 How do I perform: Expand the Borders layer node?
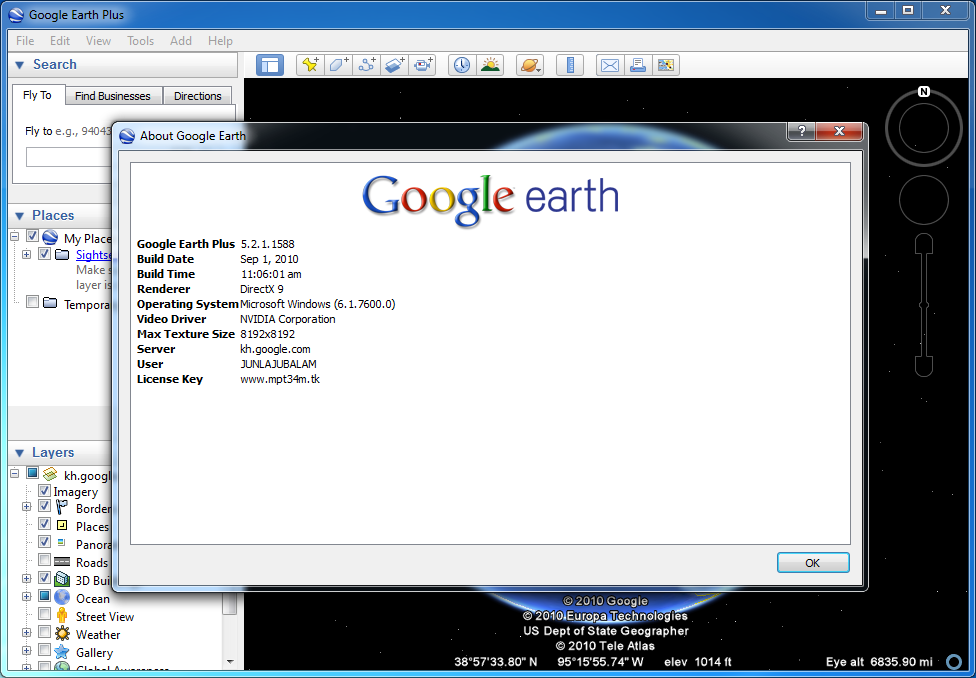[26, 507]
